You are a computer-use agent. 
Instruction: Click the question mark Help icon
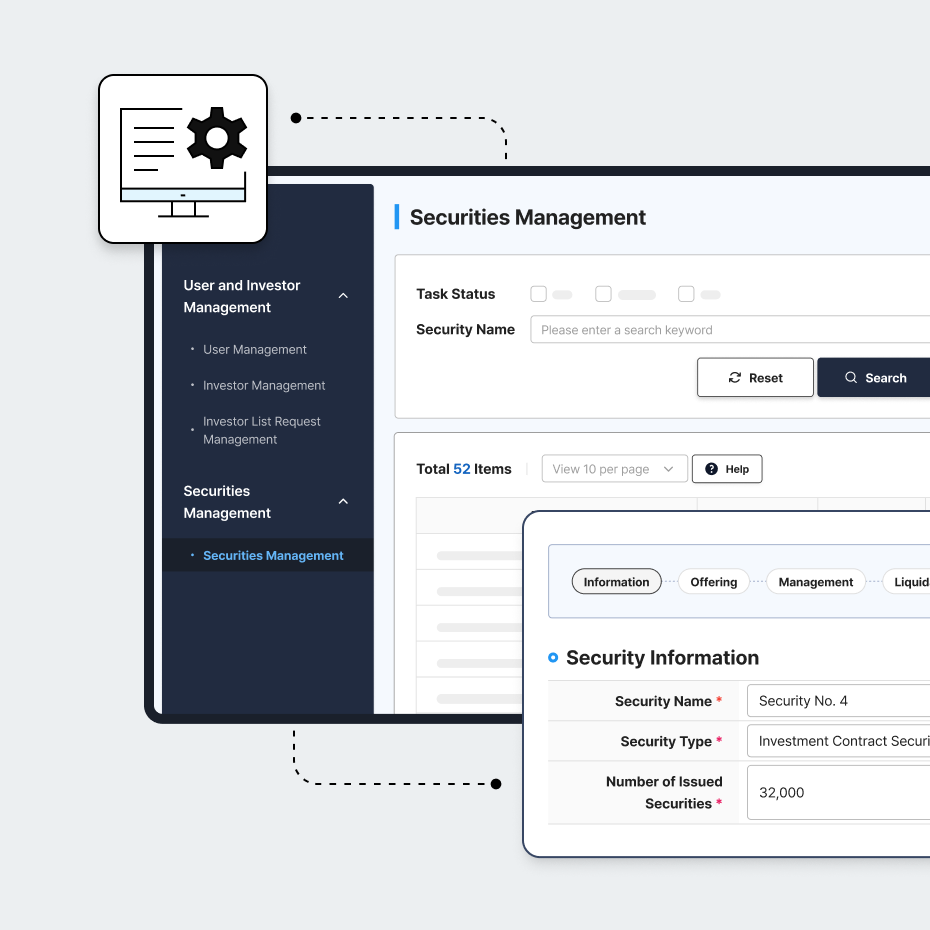click(x=711, y=469)
